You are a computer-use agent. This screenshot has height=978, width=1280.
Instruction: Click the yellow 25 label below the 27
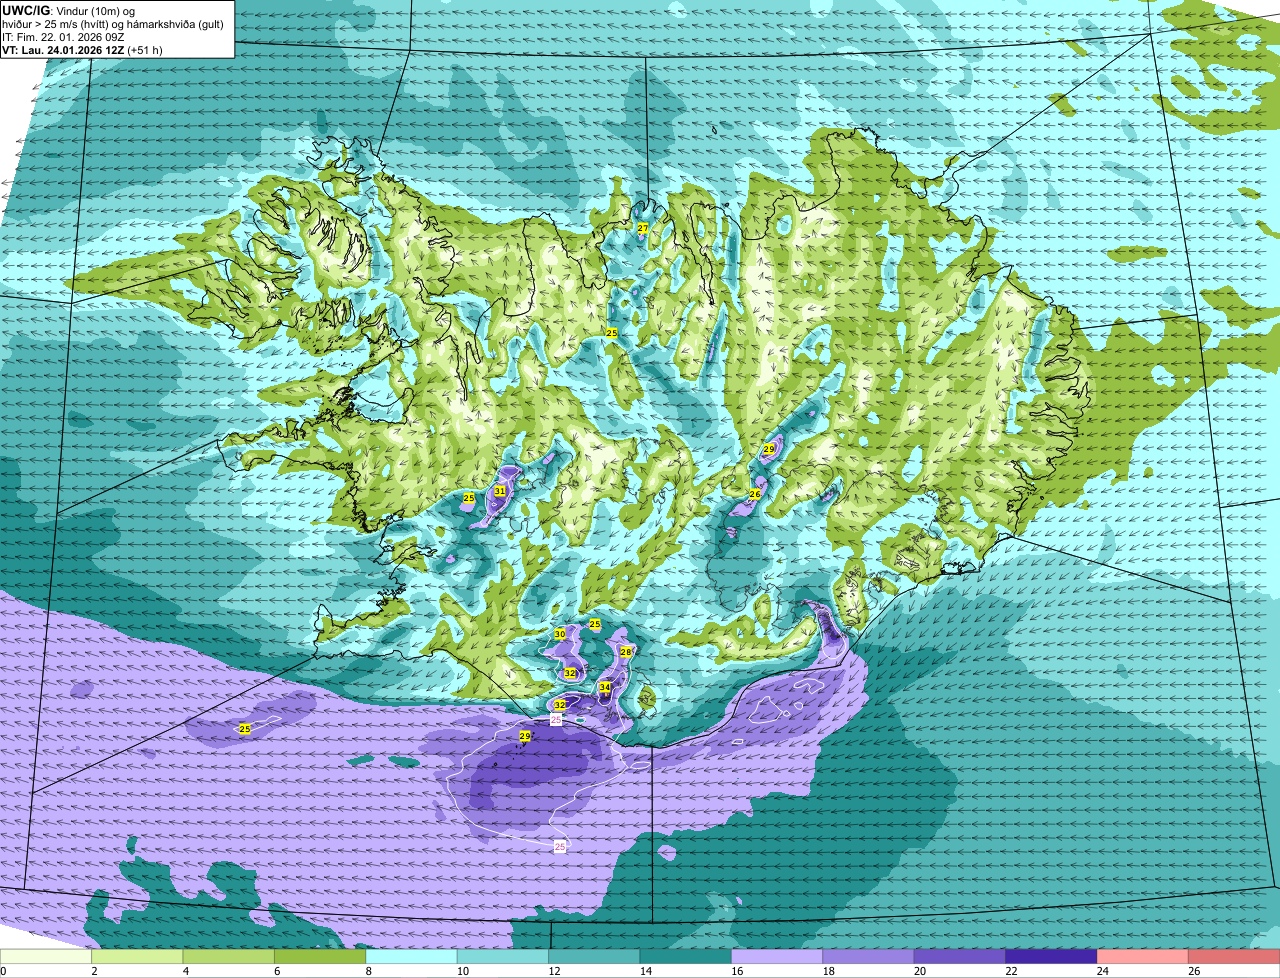point(612,333)
